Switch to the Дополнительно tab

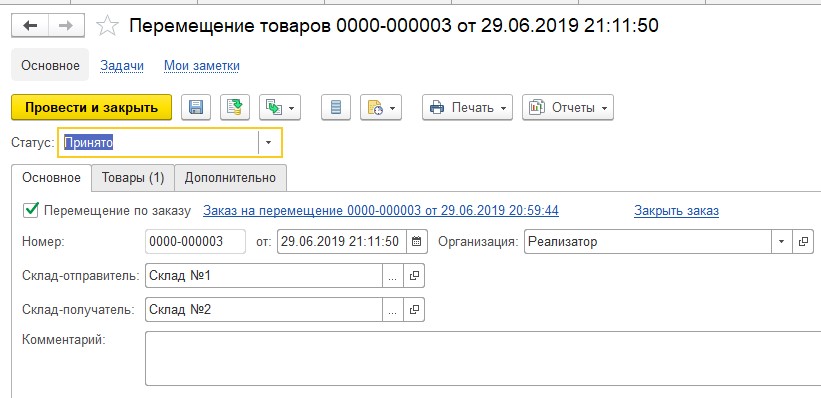coord(230,178)
